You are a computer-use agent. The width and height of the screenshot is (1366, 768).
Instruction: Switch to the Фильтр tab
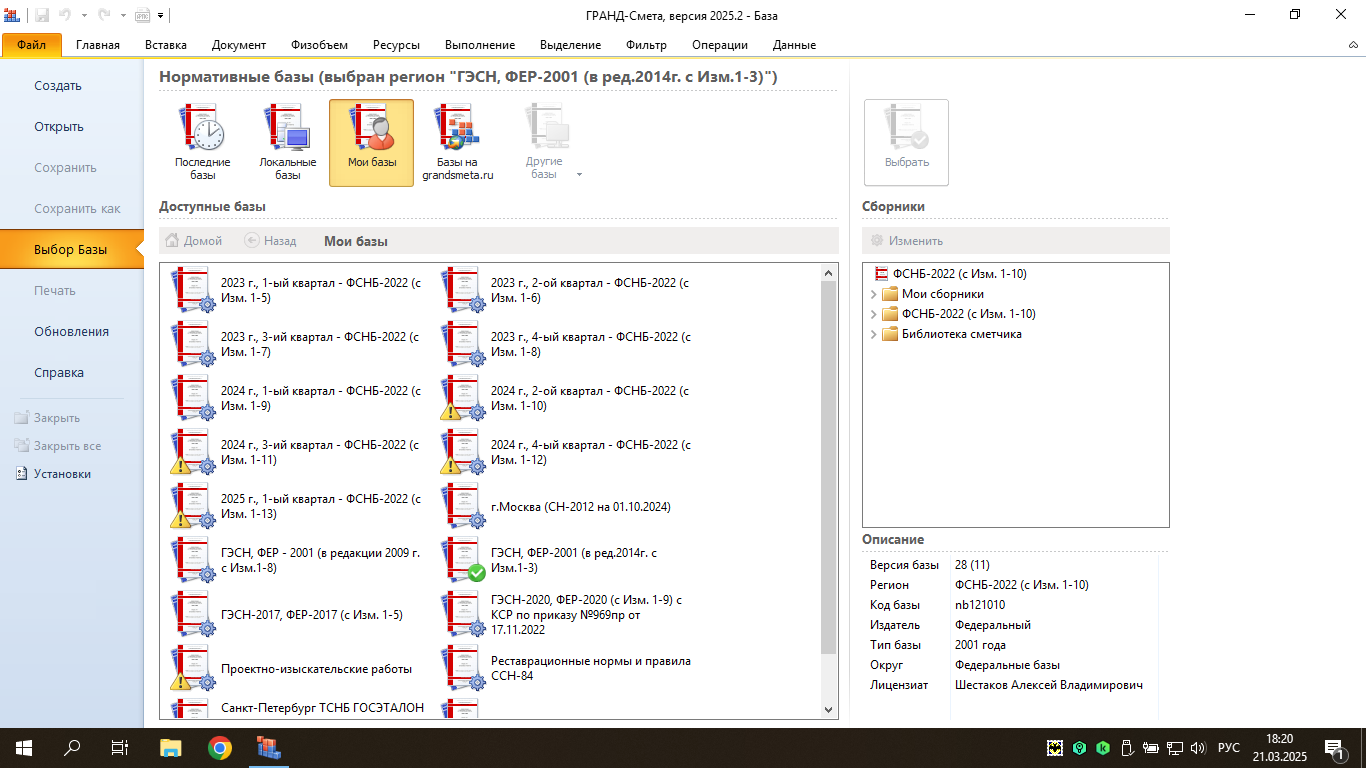point(646,45)
